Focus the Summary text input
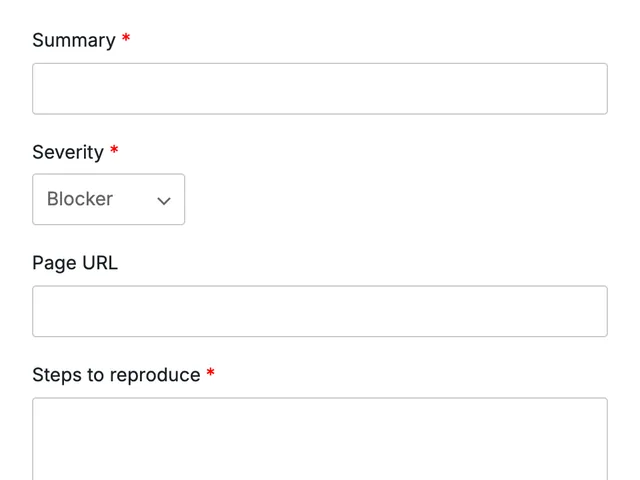 click(x=320, y=89)
